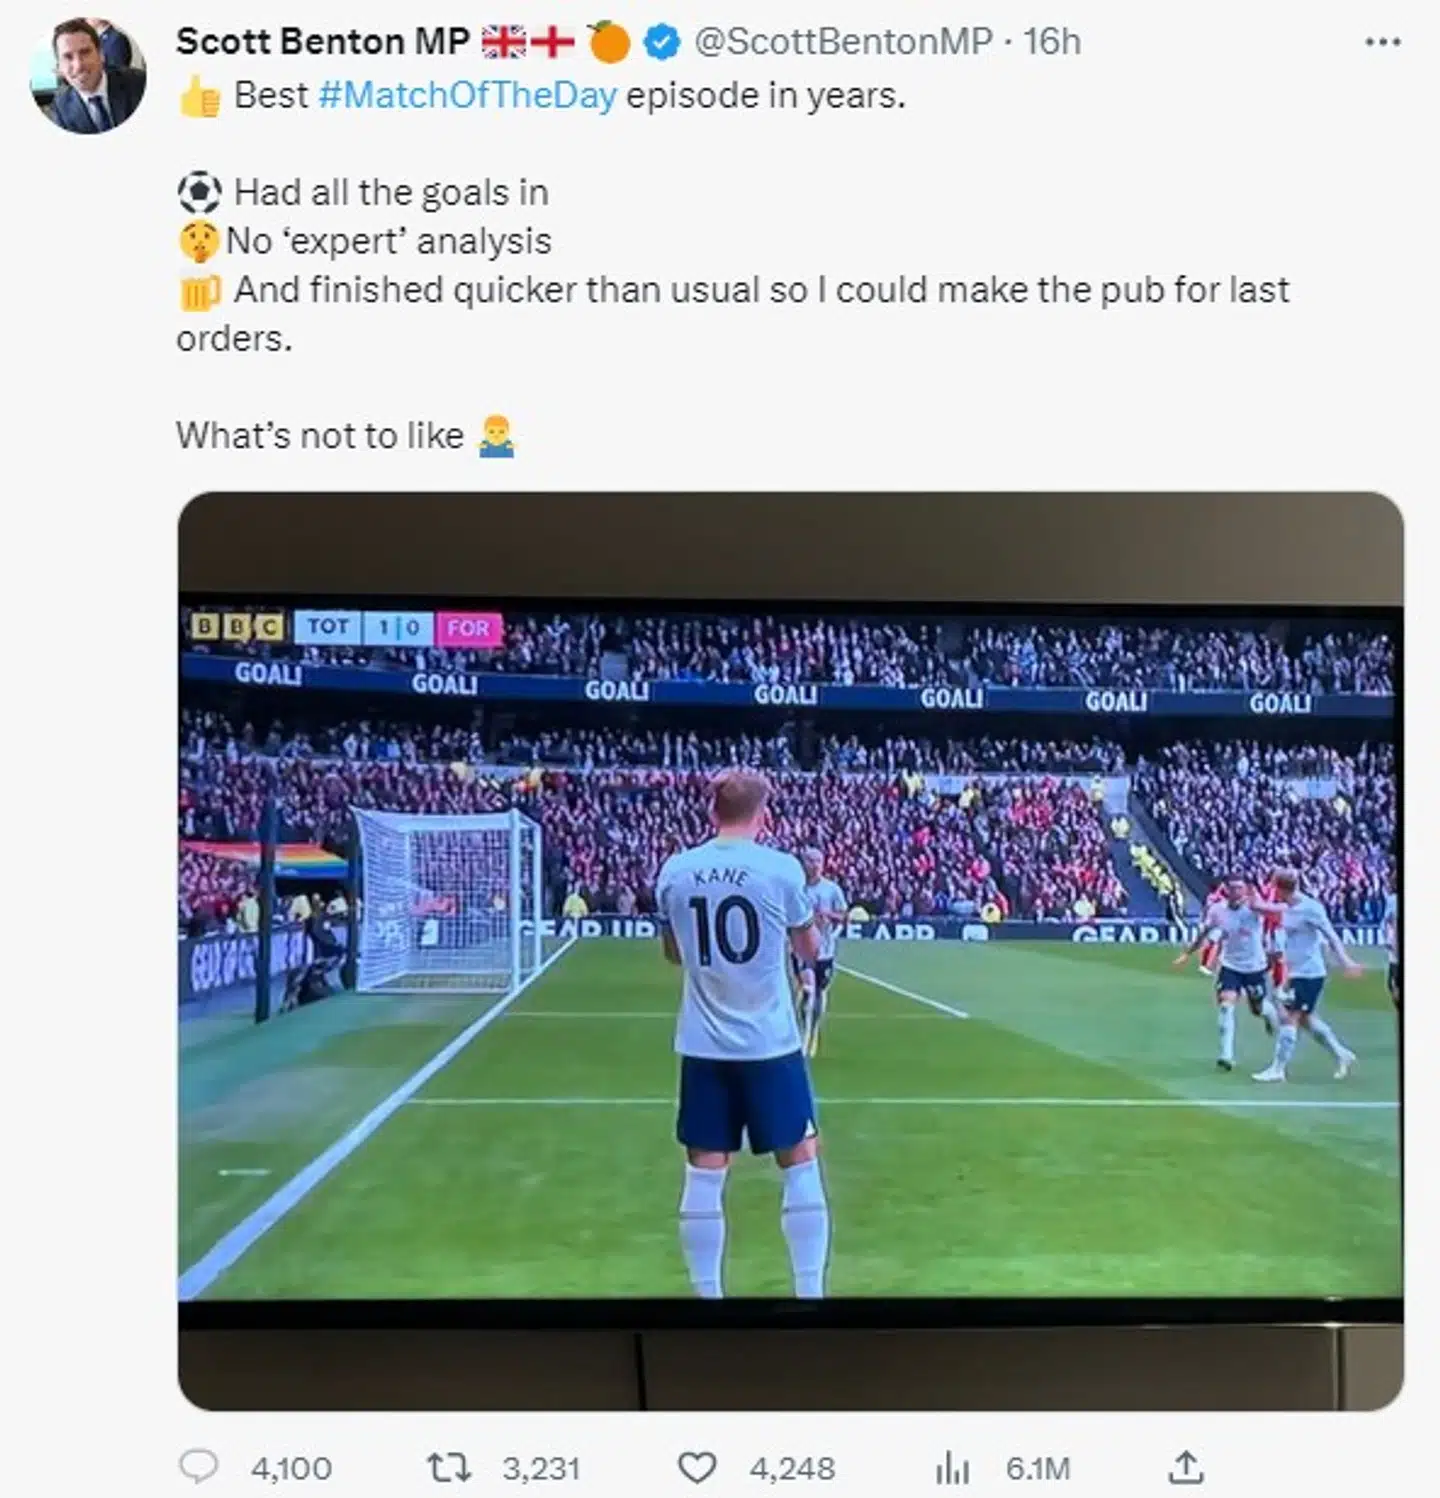Viewport: 1440px width, 1498px height.
Task: Click the reply speech bubble icon
Action: (x=198, y=1467)
